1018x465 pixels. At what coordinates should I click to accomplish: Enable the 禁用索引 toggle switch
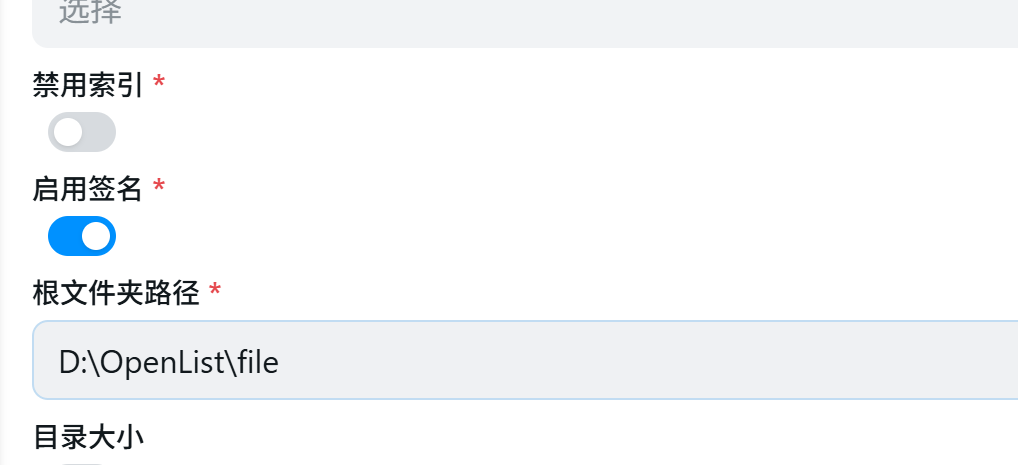coord(82,132)
